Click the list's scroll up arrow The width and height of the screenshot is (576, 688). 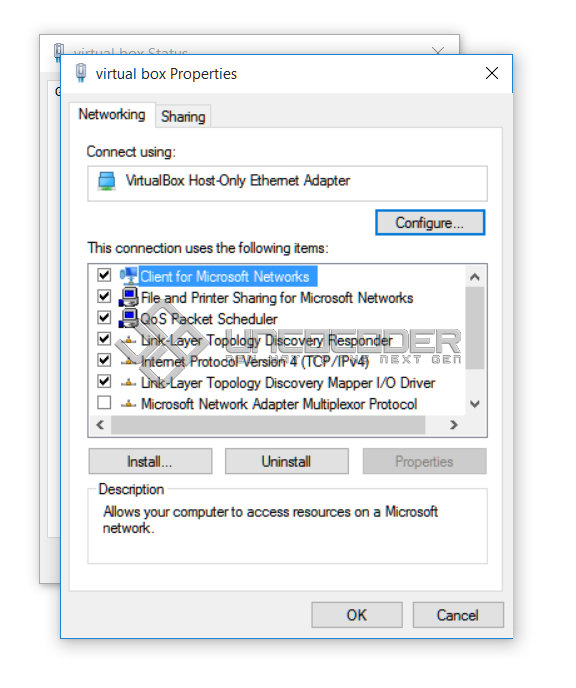click(x=474, y=277)
